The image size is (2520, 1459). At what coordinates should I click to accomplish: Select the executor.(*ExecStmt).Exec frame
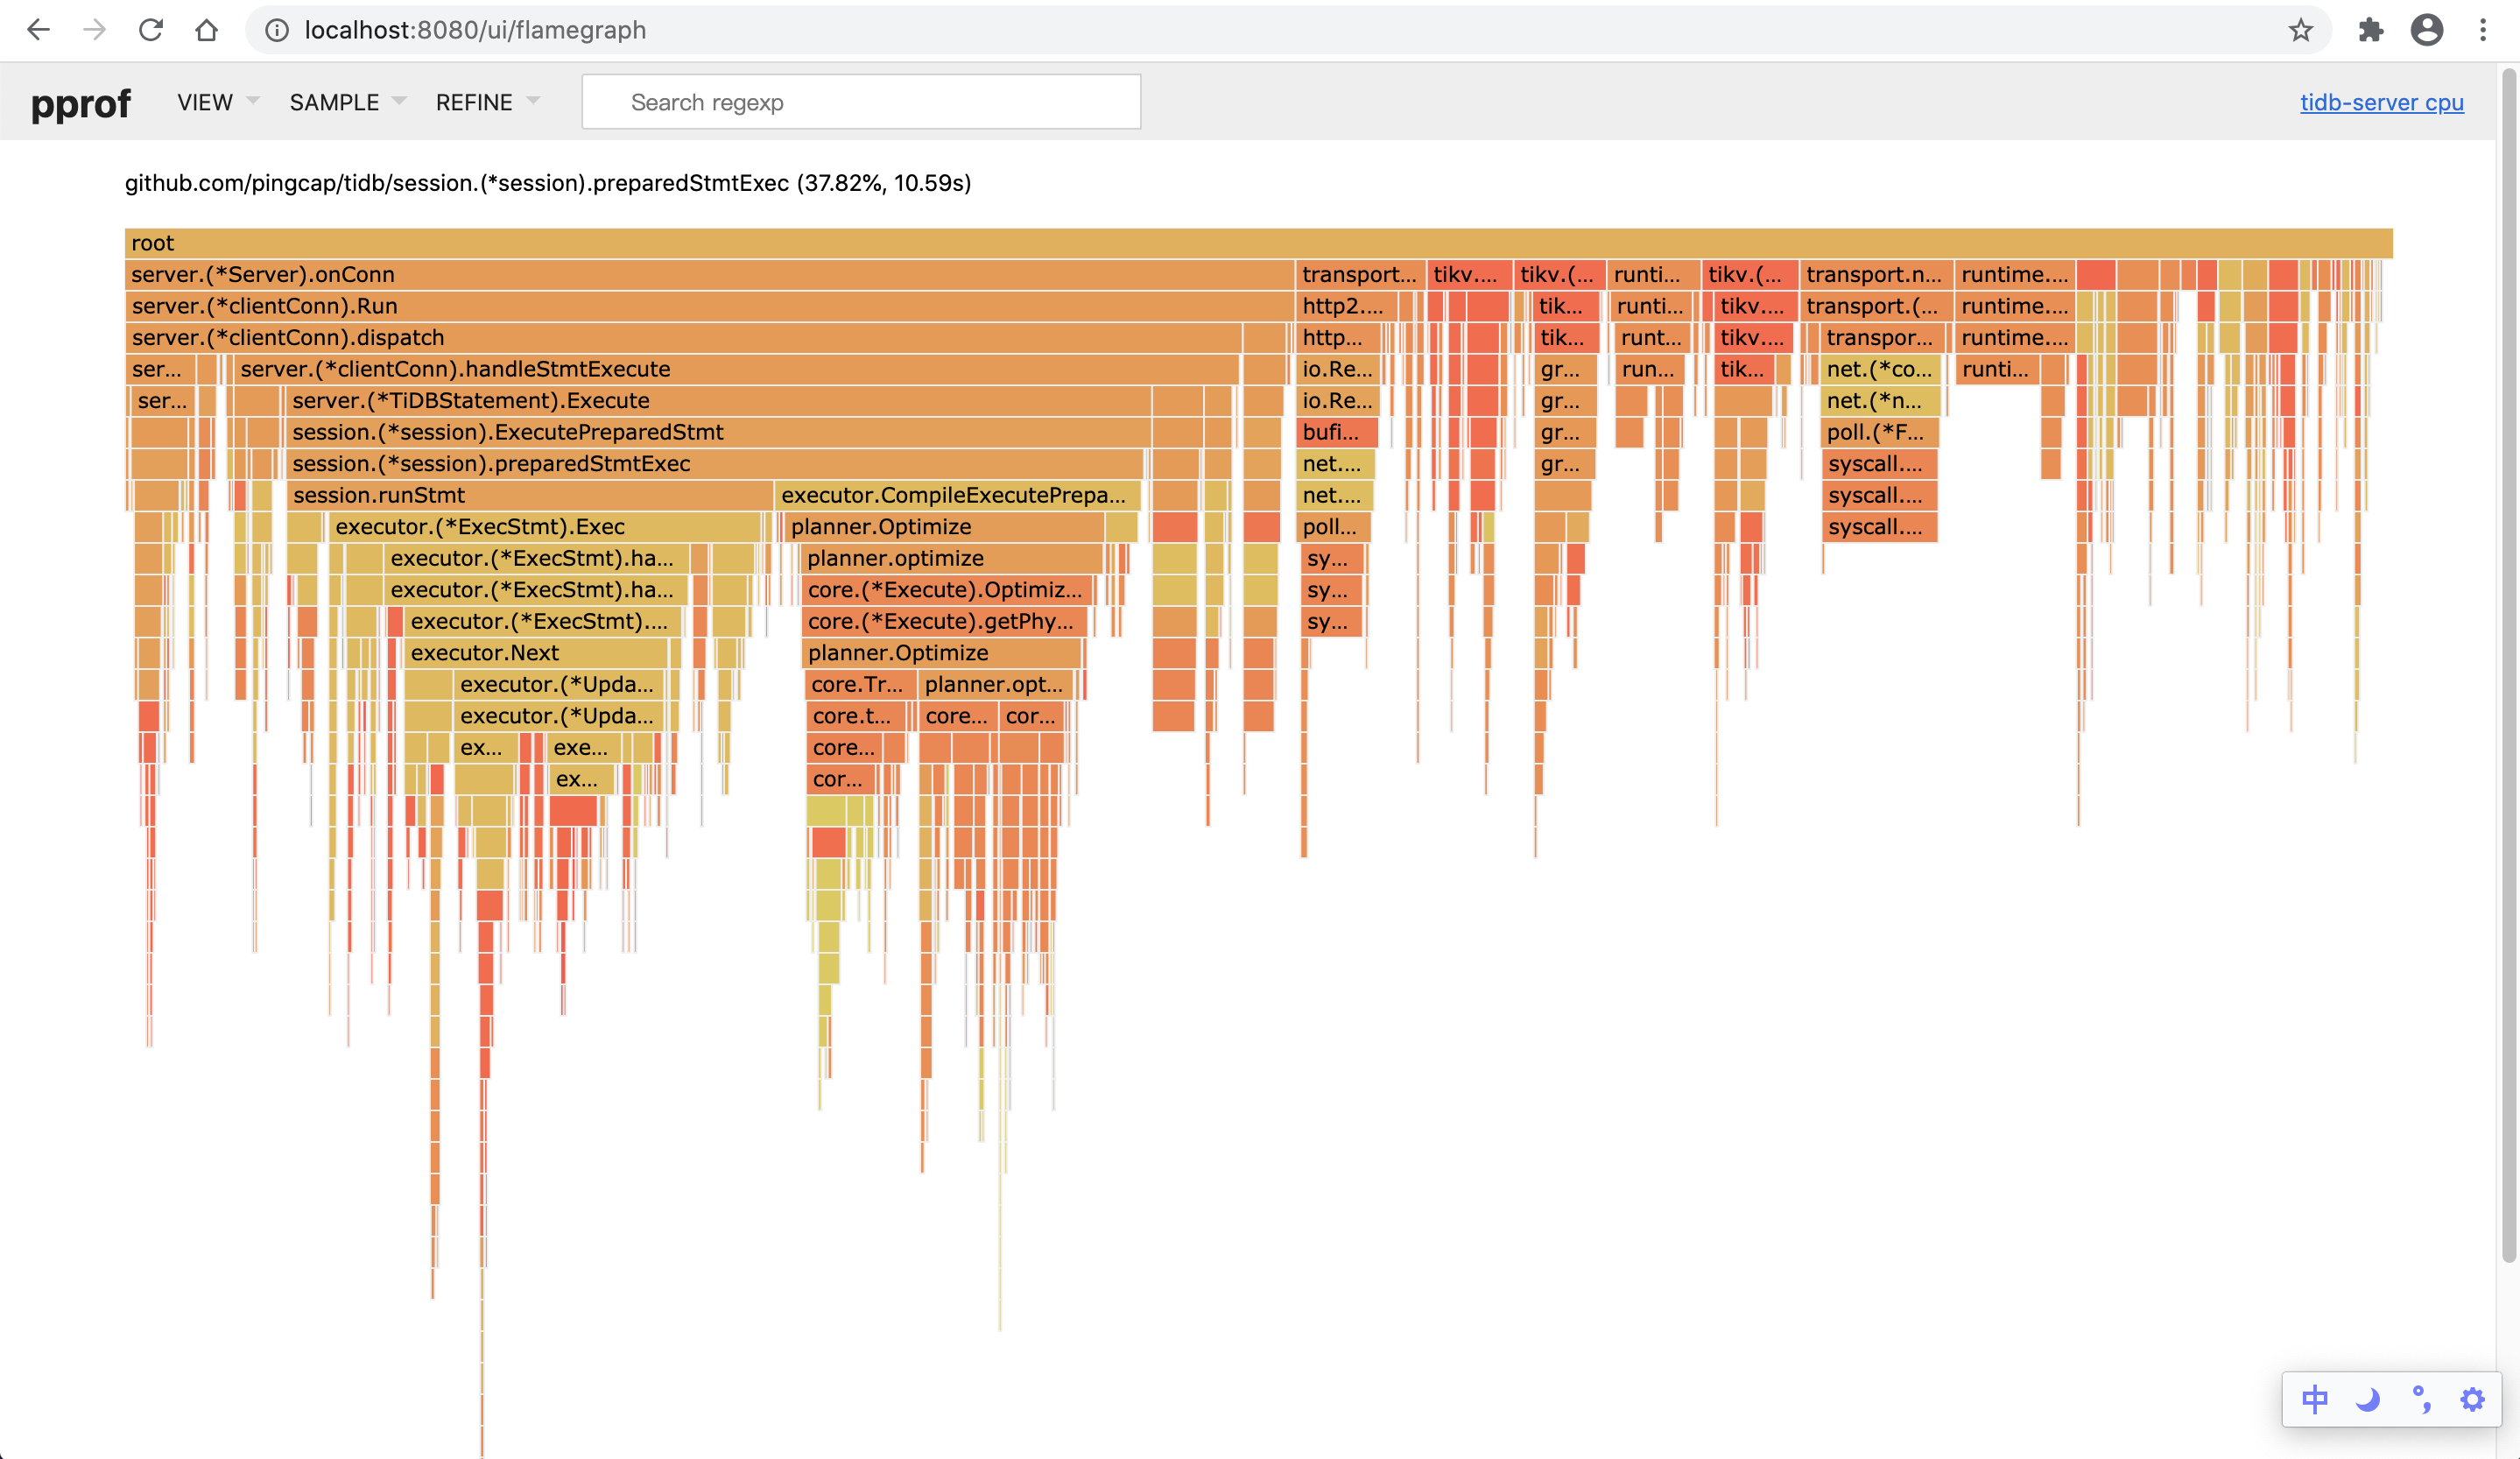[x=543, y=526]
